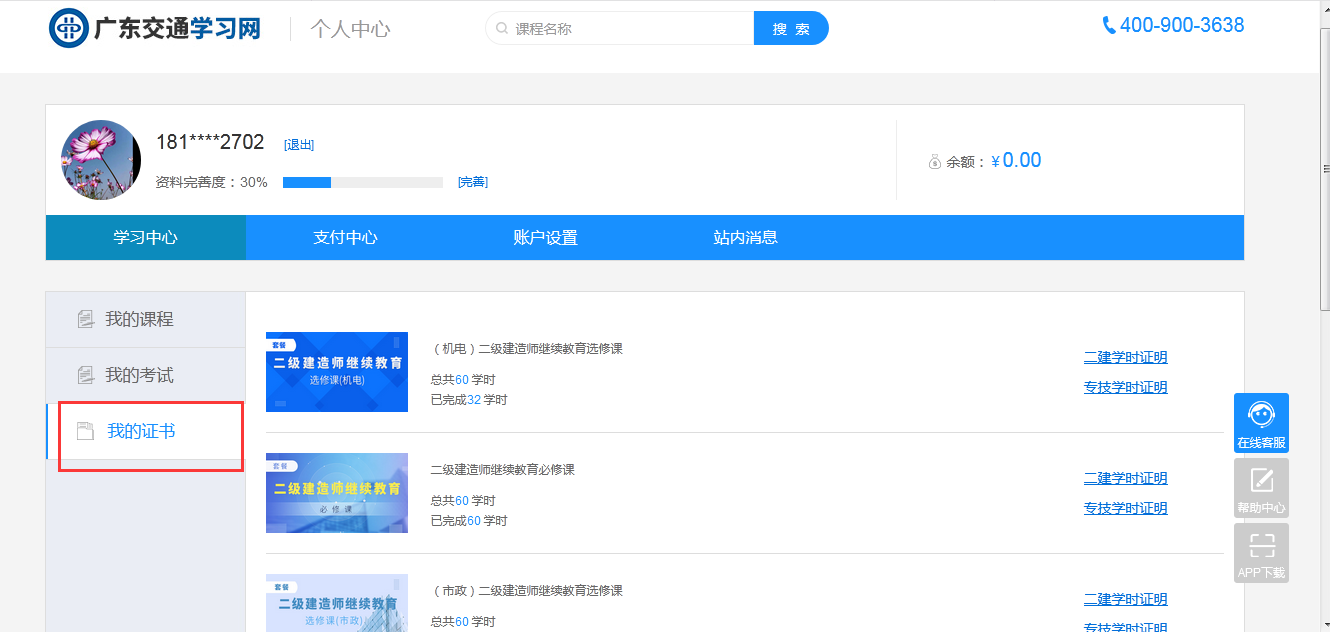The width and height of the screenshot is (1330, 632).
Task: Click the phone icon beside 400-900-3638
Action: coord(1108,26)
